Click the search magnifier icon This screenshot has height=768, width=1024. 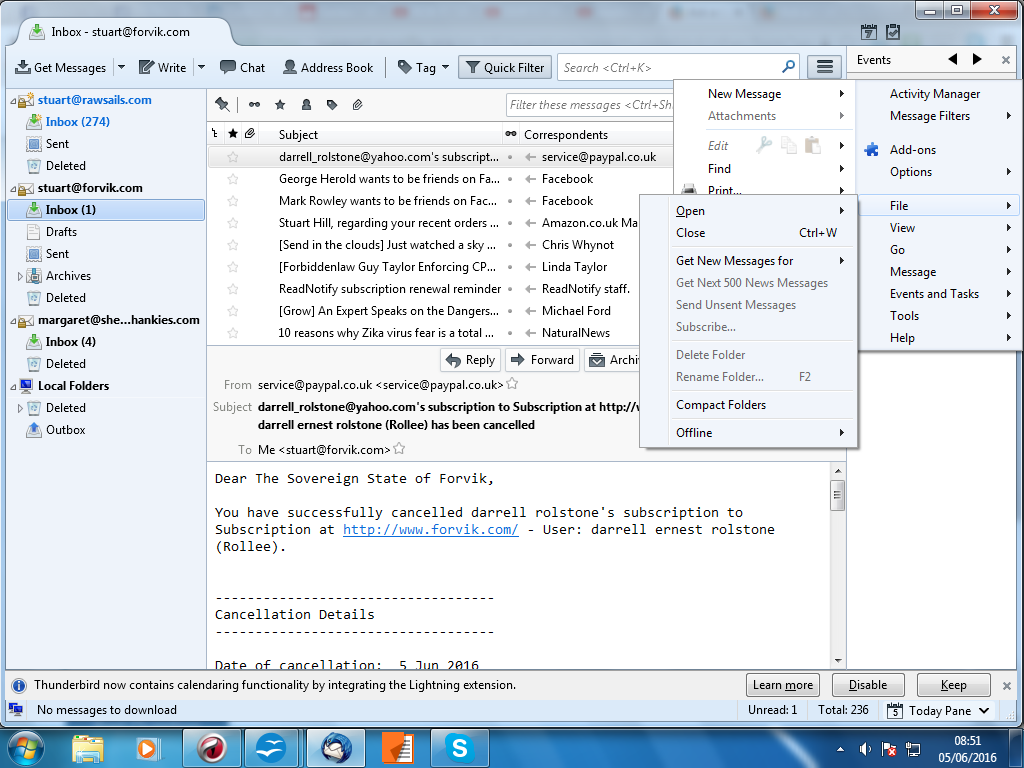tap(788, 67)
